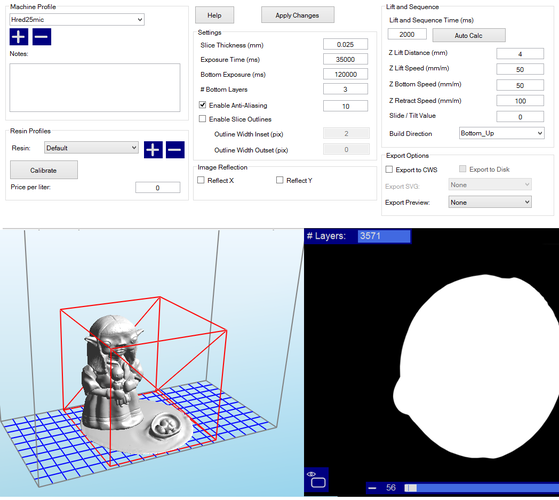Enable Export to CWS checkbox
This screenshot has height=500, width=559.
tap(389, 169)
